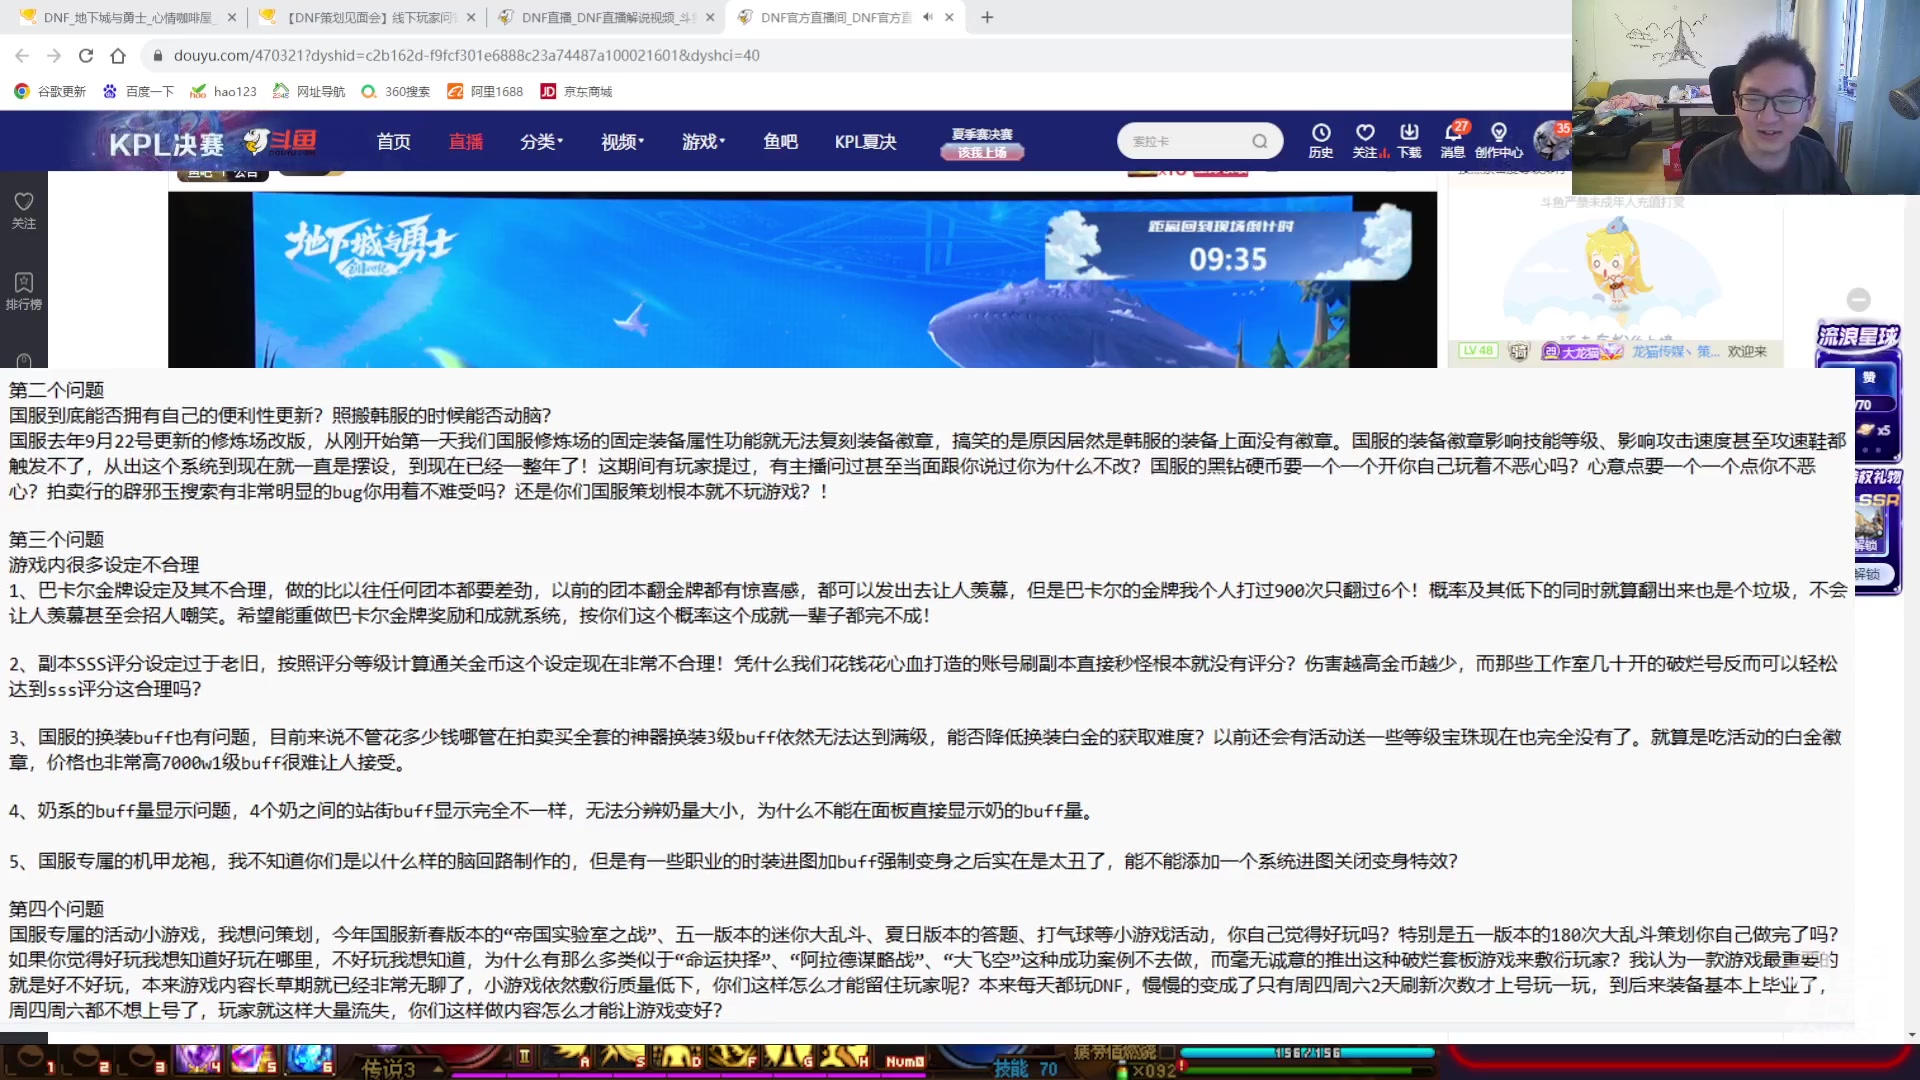Image resolution: width=1920 pixels, height=1080 pixels.
Task: Collapse widget with gray minus button
Action: (x=1858, y=299)
